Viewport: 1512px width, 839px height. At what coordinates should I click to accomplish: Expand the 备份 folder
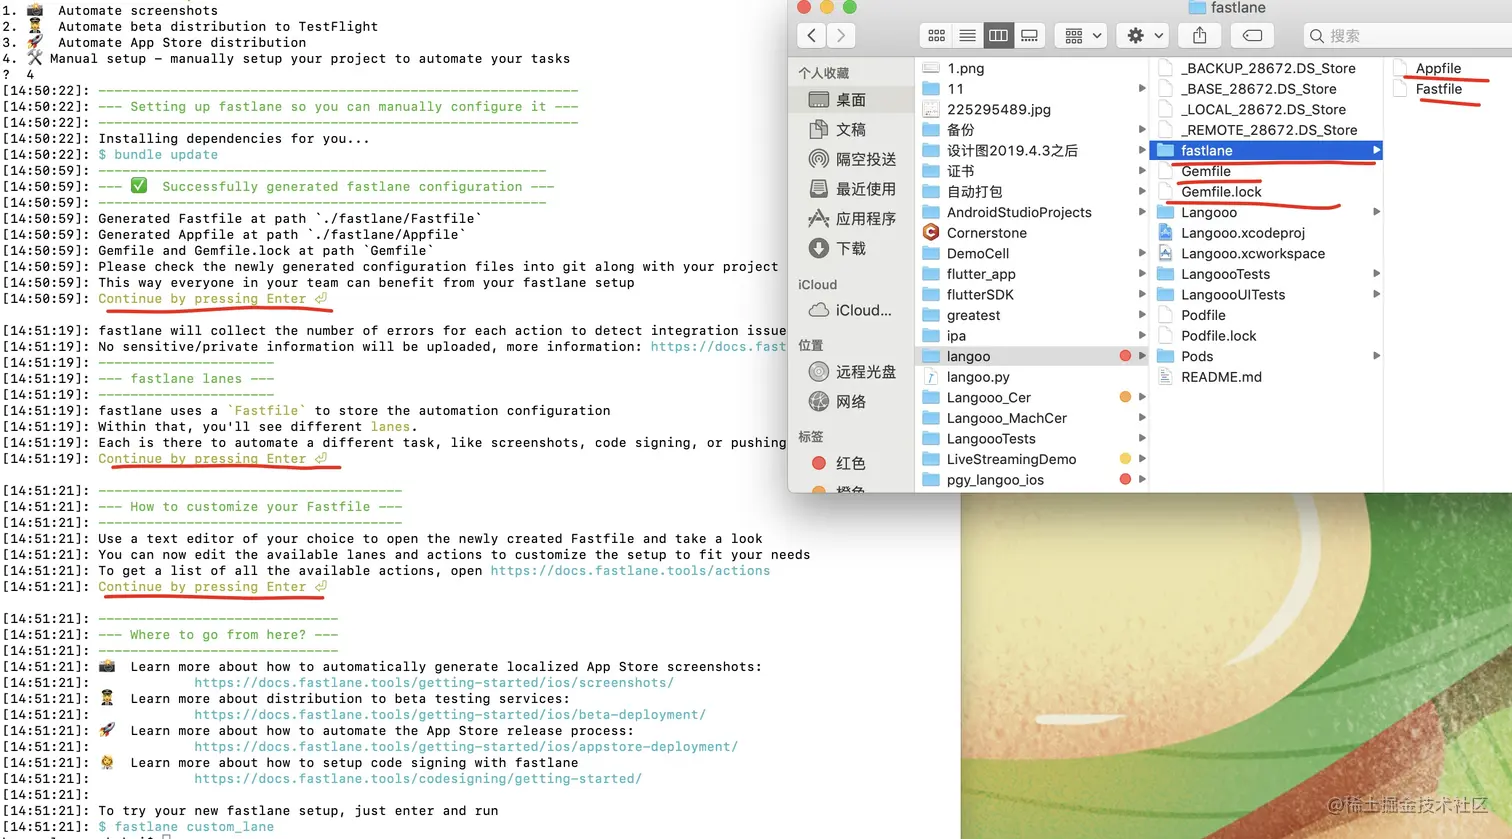1141,130
